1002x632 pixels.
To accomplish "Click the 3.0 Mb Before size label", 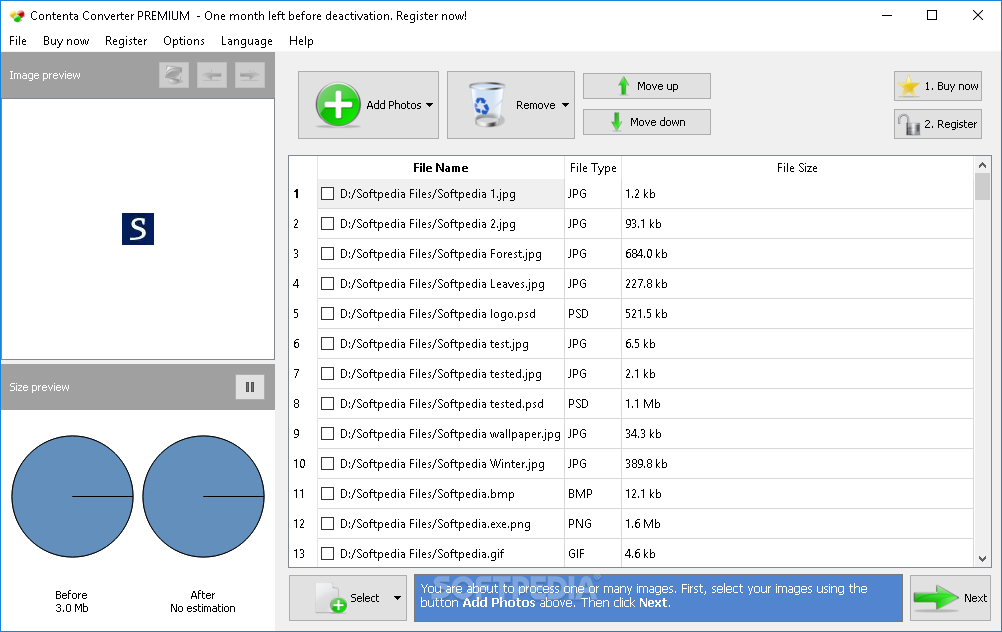I will click(x=72, y=608).
